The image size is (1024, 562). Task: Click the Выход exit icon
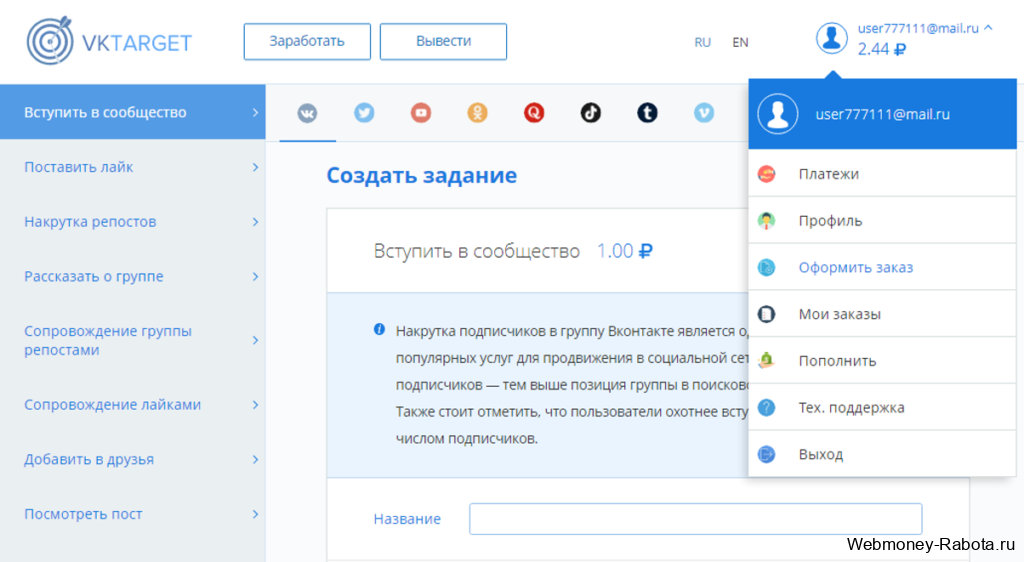coord(767,454)
